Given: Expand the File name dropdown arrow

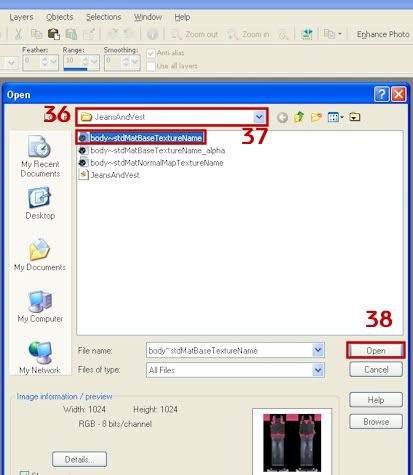Looking at the screenshot, I should coord(318,350).
